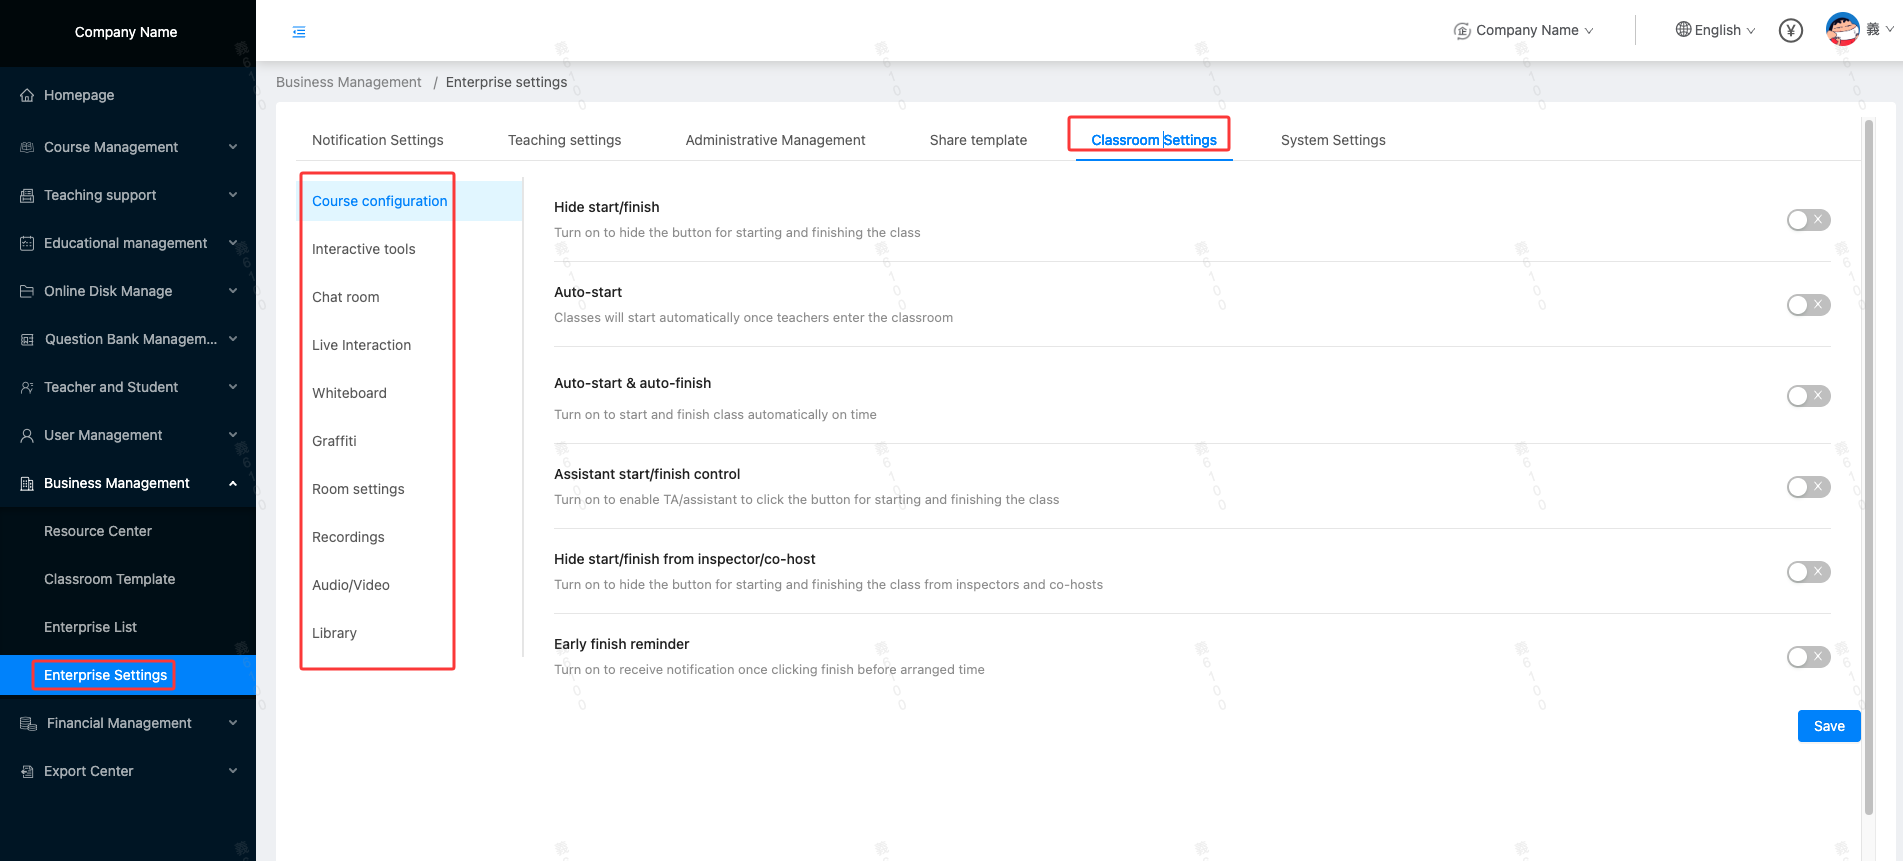Click the Save button
Viewport: 1903px width, 861px height.
click(x=1828, y=726)
